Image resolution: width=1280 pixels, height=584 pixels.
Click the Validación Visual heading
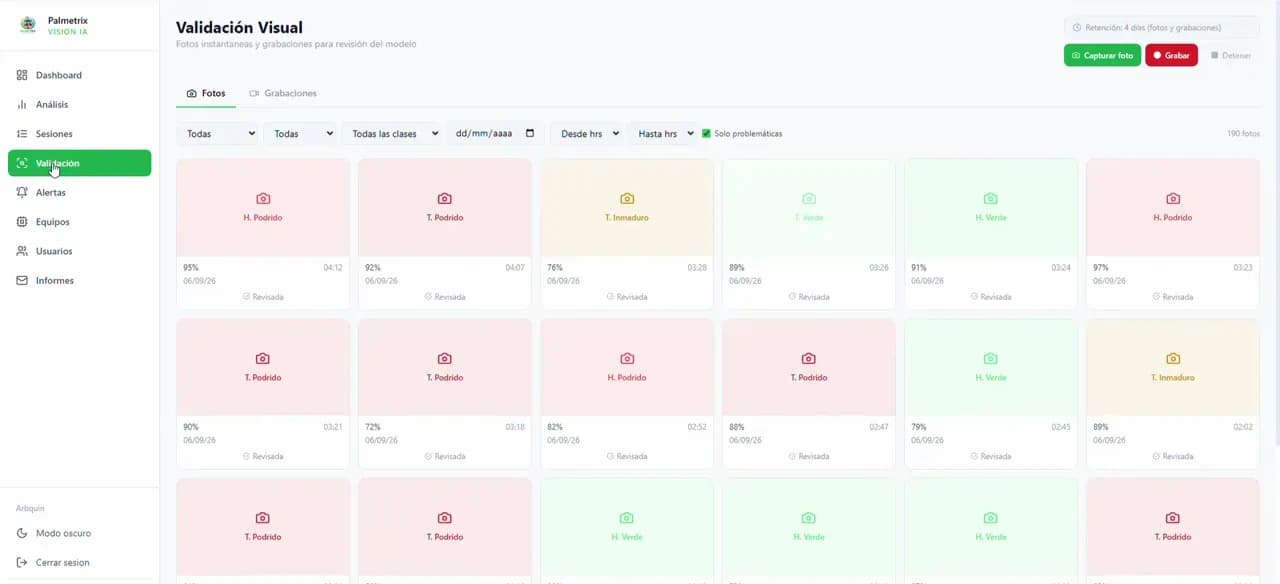(239, 28)
